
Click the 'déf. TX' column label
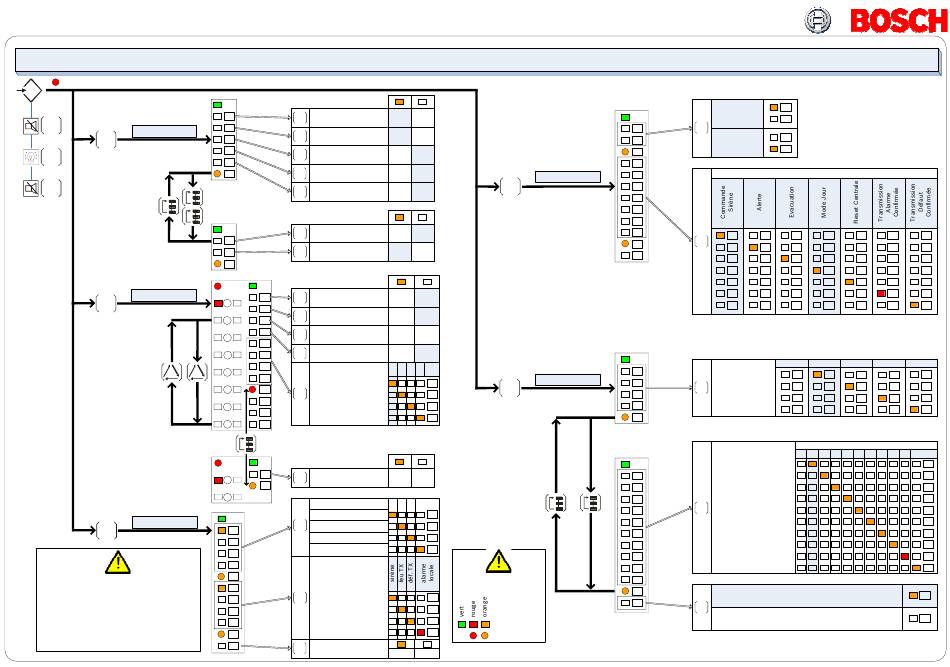tap(410, 573)
